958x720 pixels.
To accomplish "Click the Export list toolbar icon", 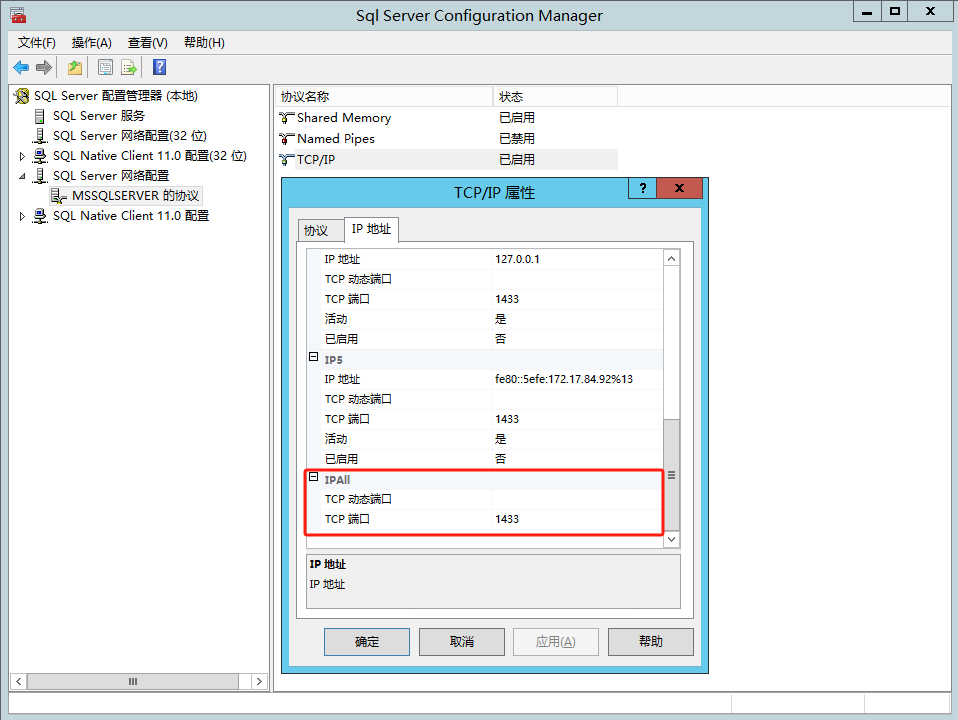I will (x=128, y=67).
